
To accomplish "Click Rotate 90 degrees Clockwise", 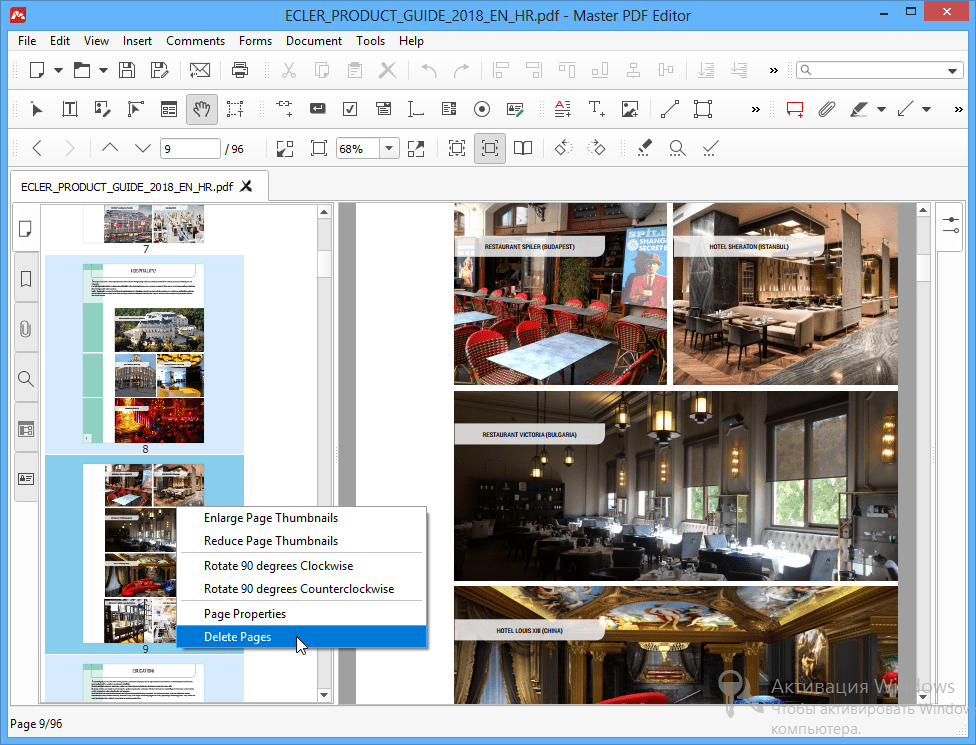I will point(278,566).
